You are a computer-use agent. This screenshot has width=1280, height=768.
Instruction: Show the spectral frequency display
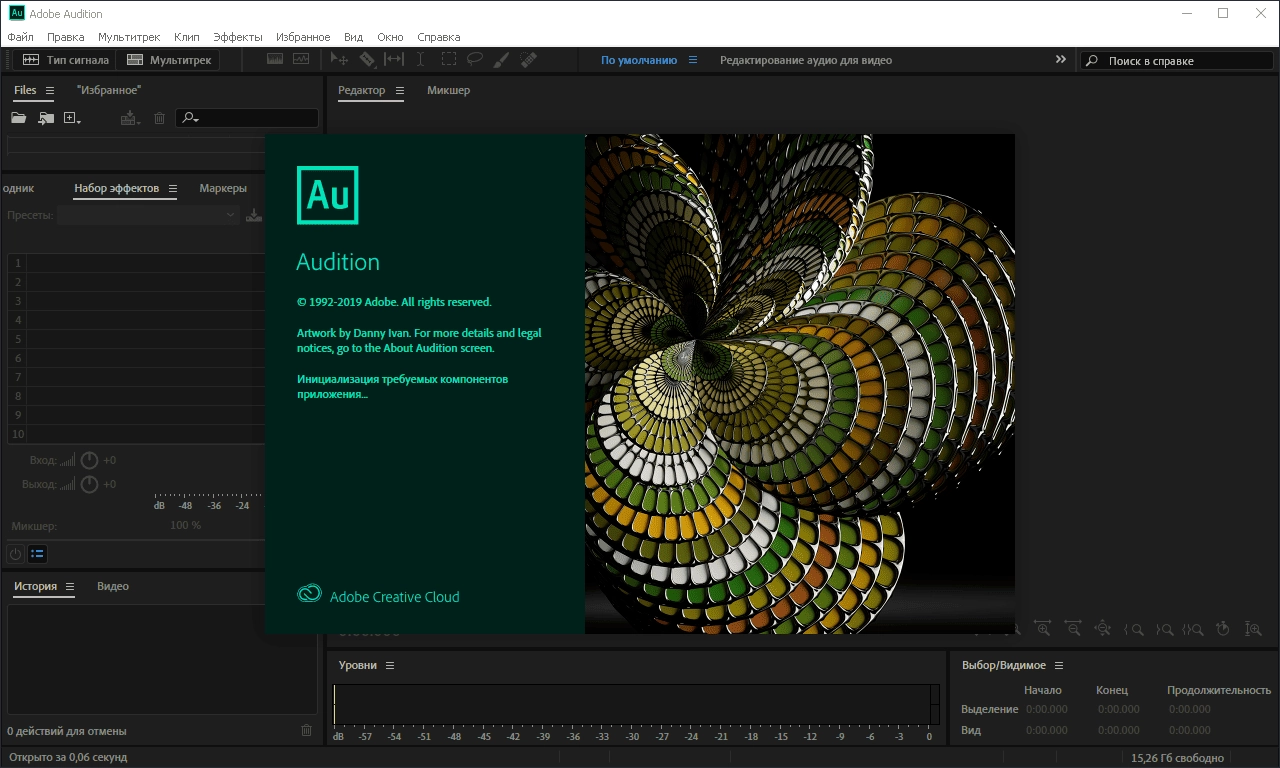(275, 60)
